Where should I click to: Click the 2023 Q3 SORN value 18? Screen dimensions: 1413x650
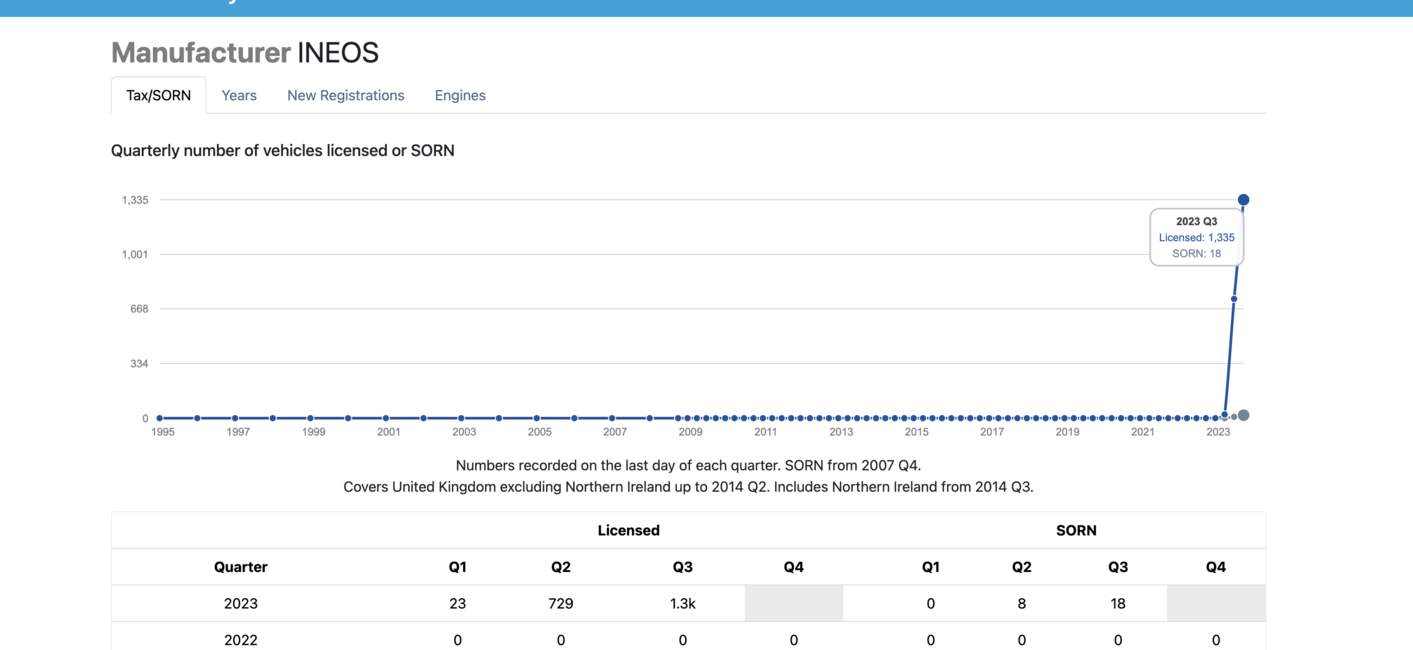click(x=1118, y=603)
